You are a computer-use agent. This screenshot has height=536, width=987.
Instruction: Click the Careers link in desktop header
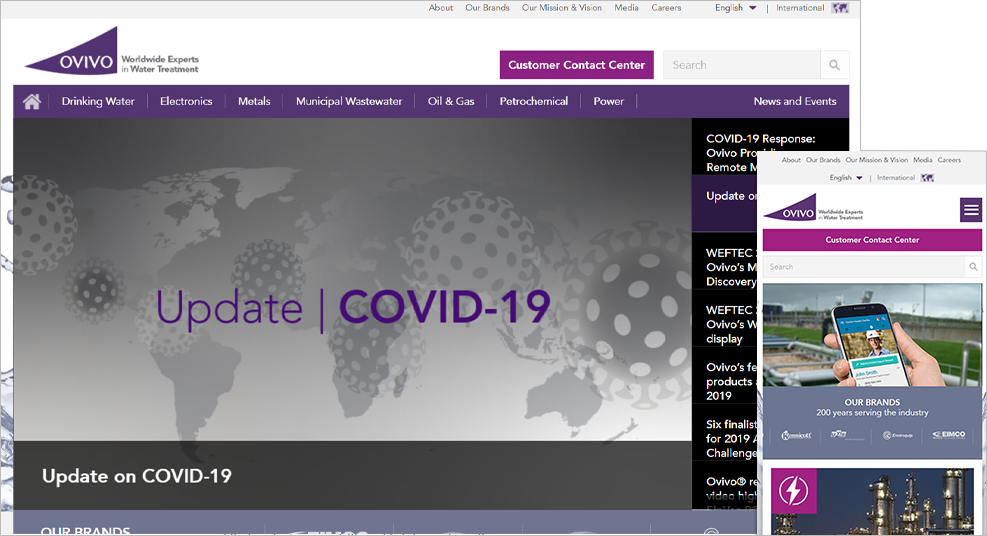point(666,8)
